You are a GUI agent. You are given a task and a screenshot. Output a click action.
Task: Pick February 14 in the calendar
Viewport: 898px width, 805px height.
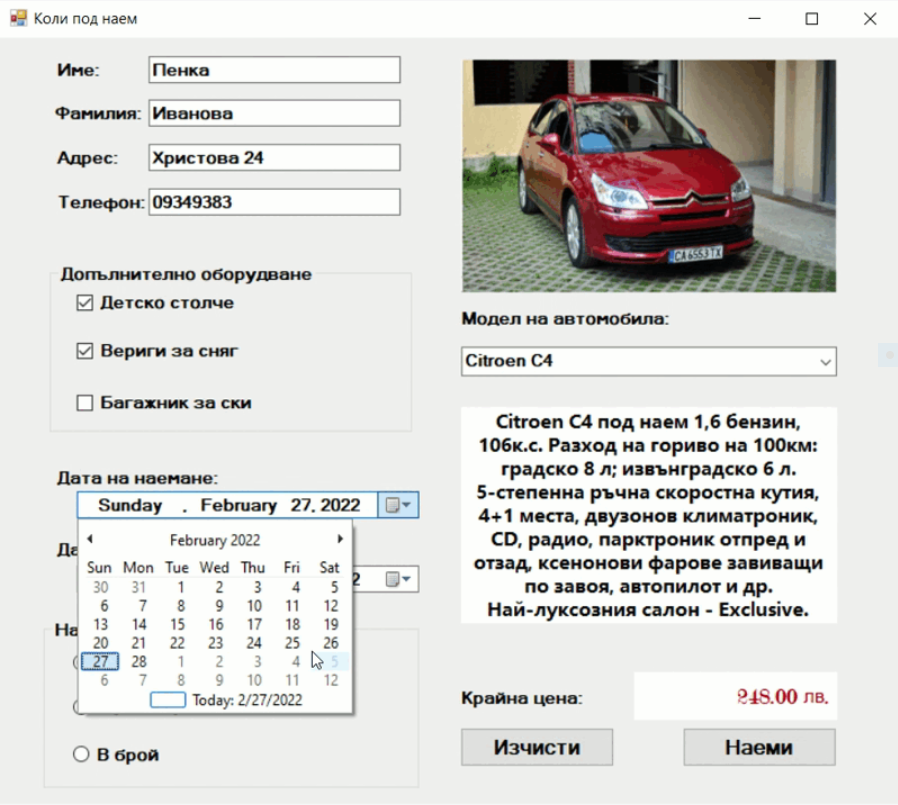(x=139, y=624)
